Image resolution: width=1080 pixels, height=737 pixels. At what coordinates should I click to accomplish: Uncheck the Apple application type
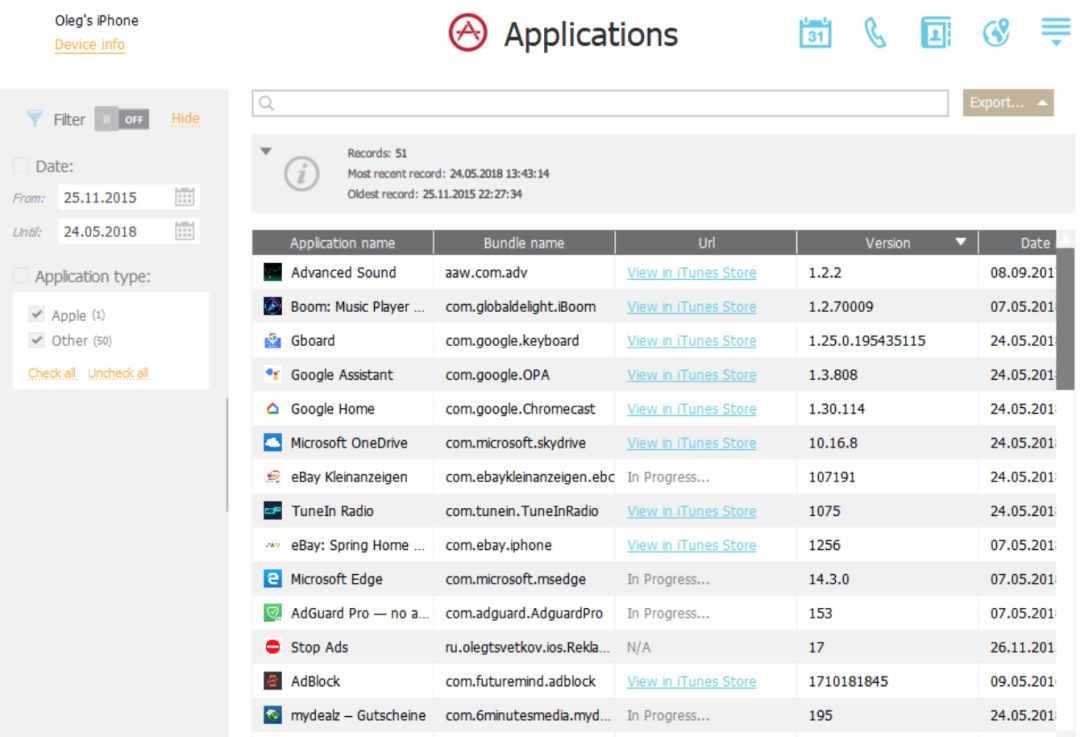pos(37,314)
